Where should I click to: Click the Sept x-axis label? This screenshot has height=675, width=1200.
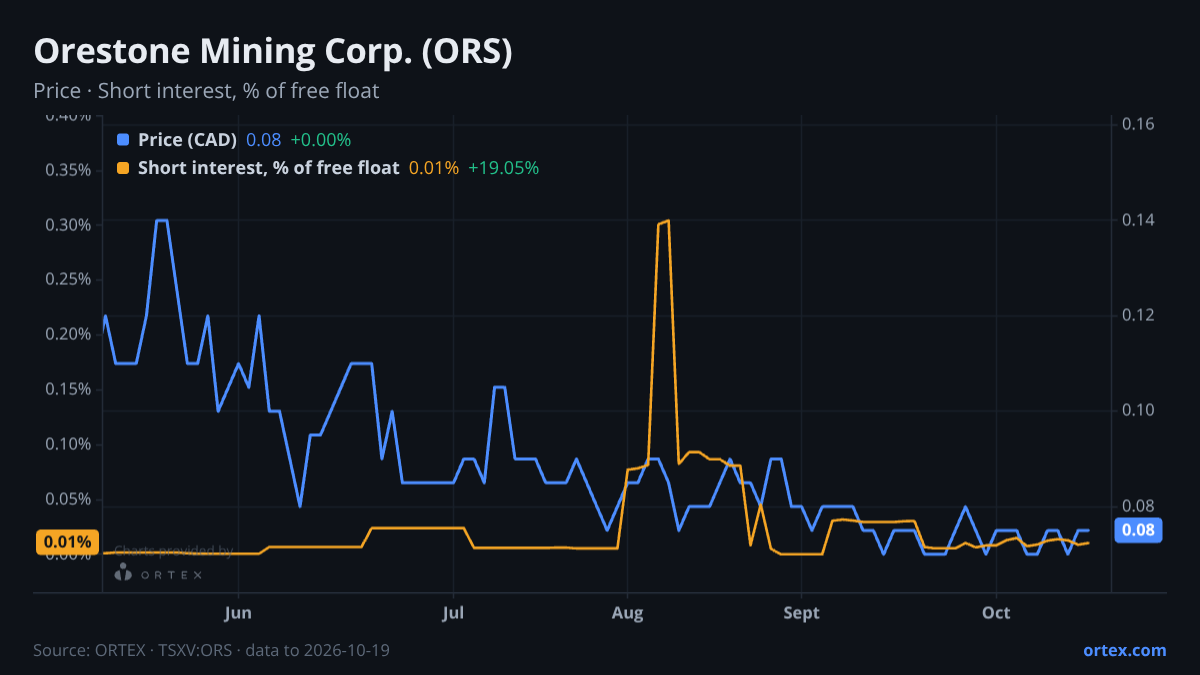click(801, 613)
